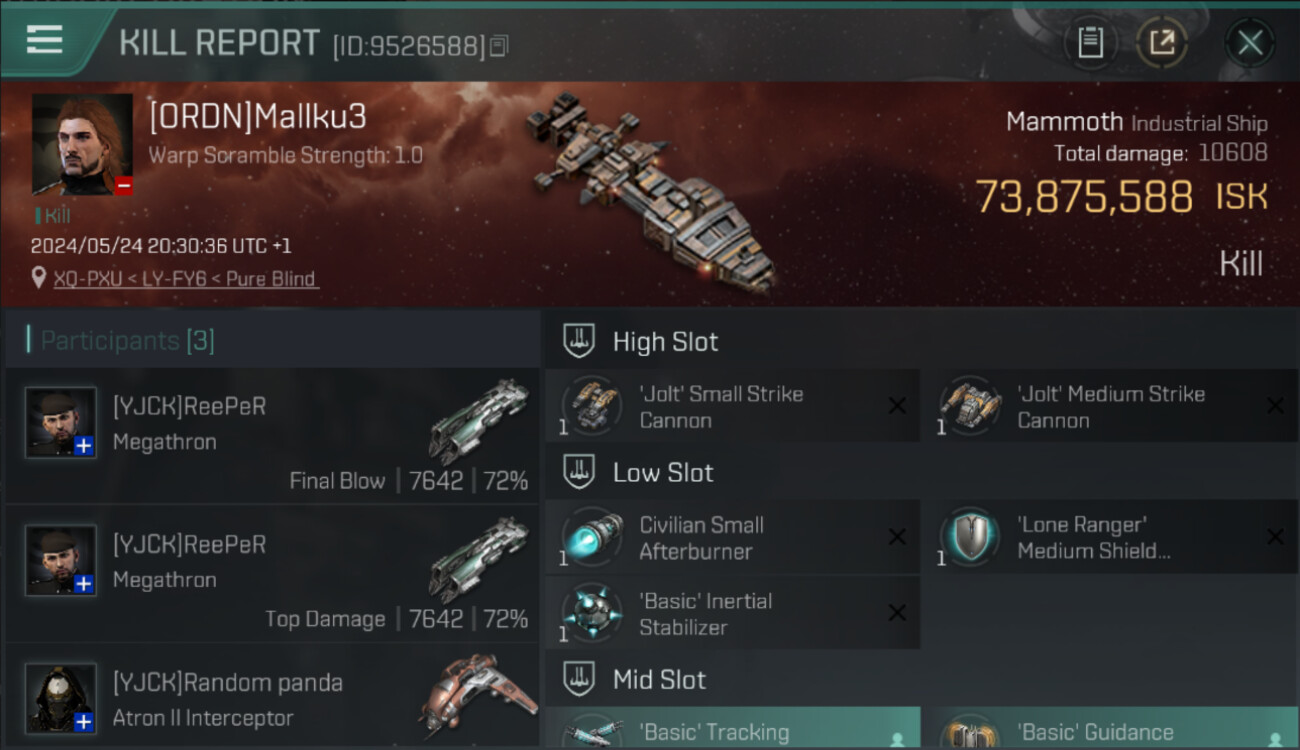Open the Participants [3] tab
Screen dimensions: 1300x750
point(127,340)
